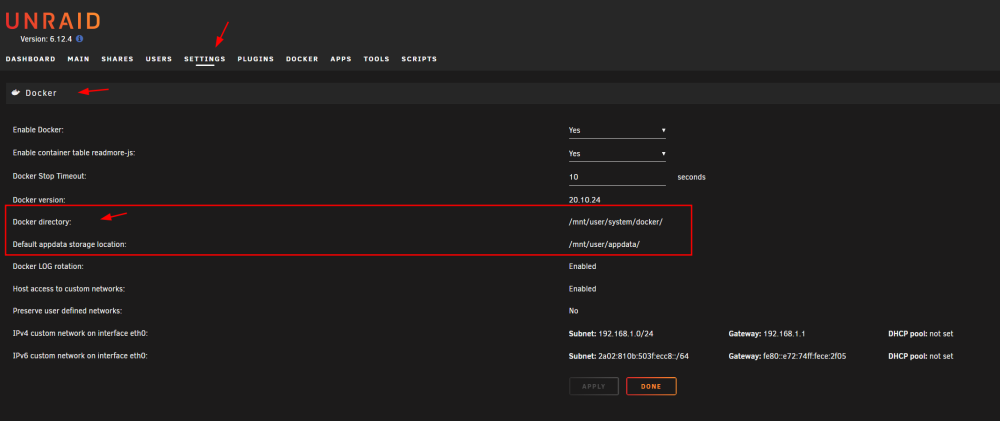Click Host access to custom networks Enabled value

[582, 289]
